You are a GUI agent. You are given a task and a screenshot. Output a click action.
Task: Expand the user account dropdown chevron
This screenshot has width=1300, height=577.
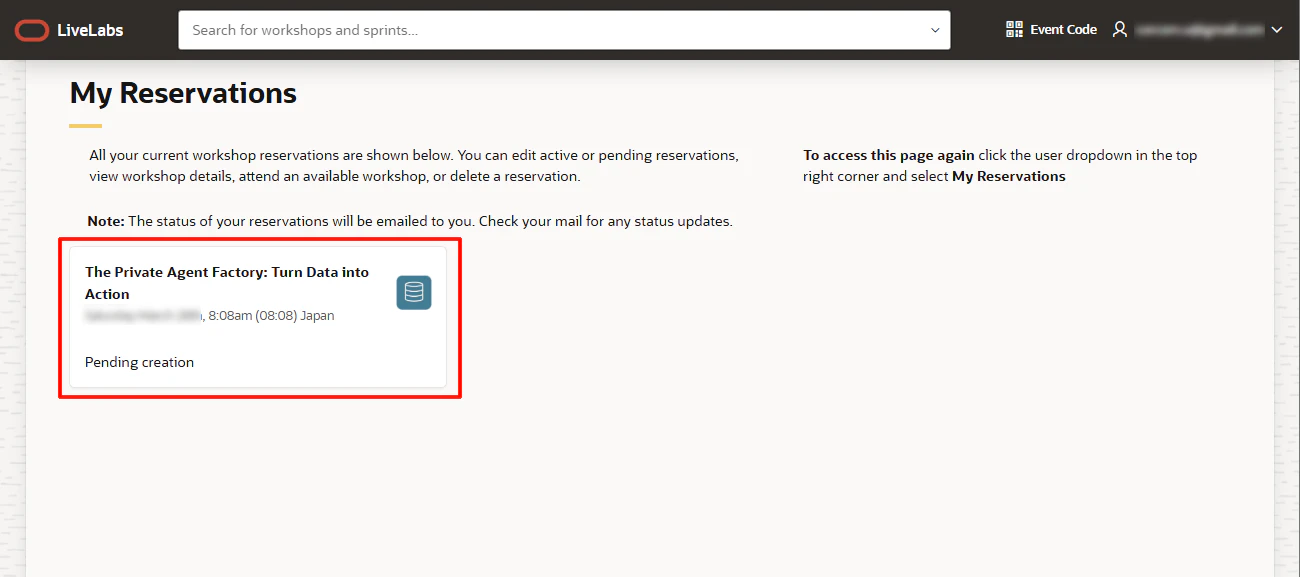1276,30
